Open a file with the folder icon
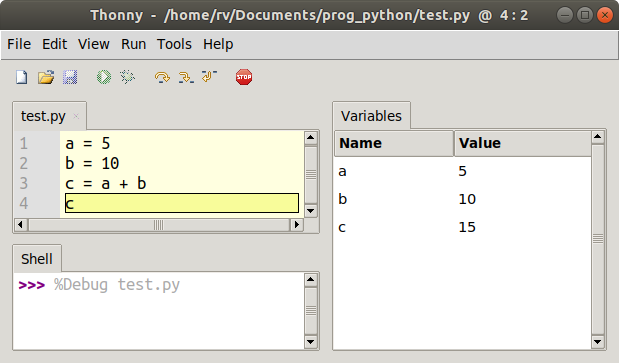619x363 pixels. [46, 77]
